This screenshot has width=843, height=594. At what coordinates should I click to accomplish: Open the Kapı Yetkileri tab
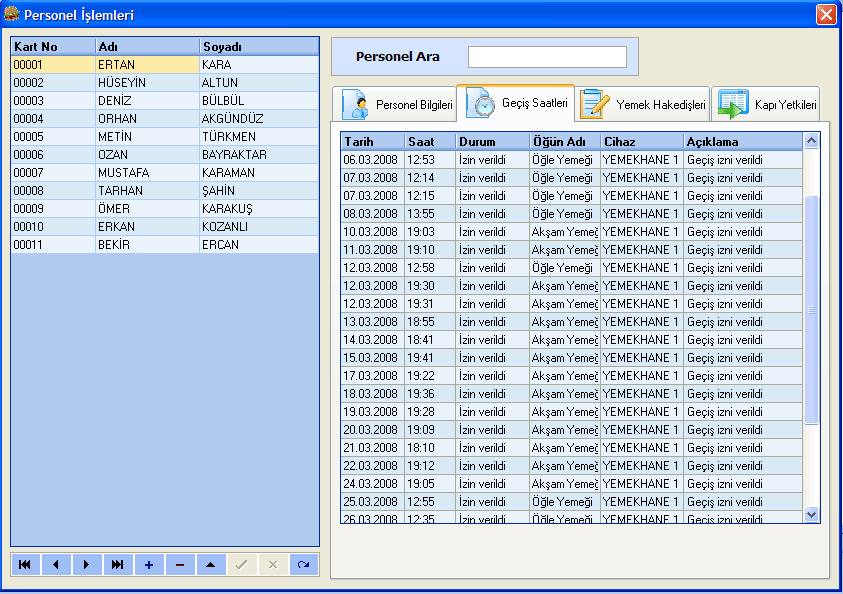pos(766,105)
